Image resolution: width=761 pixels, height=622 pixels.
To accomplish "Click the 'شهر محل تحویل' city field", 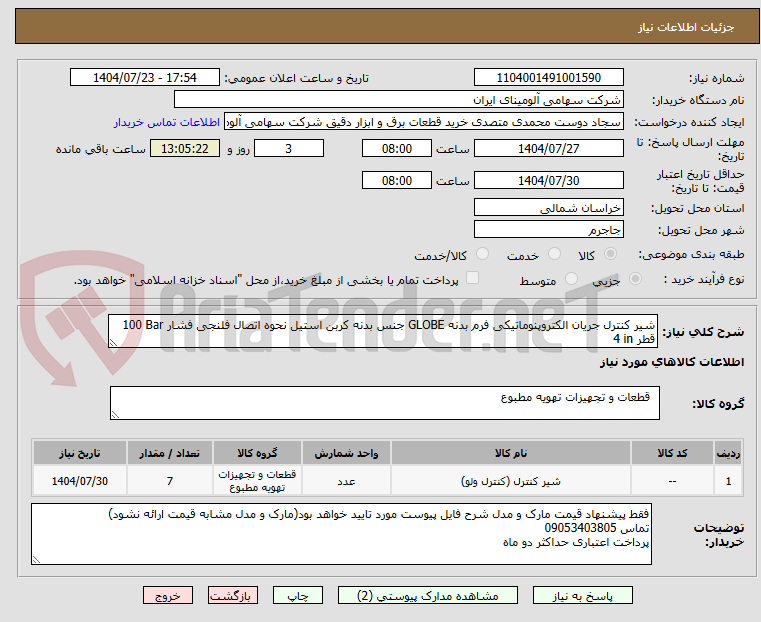I will point(548,229).
